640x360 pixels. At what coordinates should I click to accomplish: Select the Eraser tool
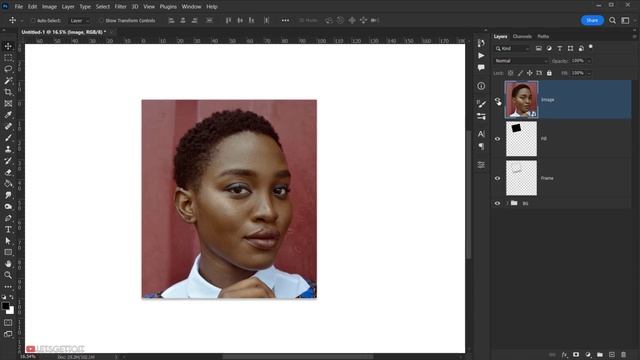[x=8, y=172]
